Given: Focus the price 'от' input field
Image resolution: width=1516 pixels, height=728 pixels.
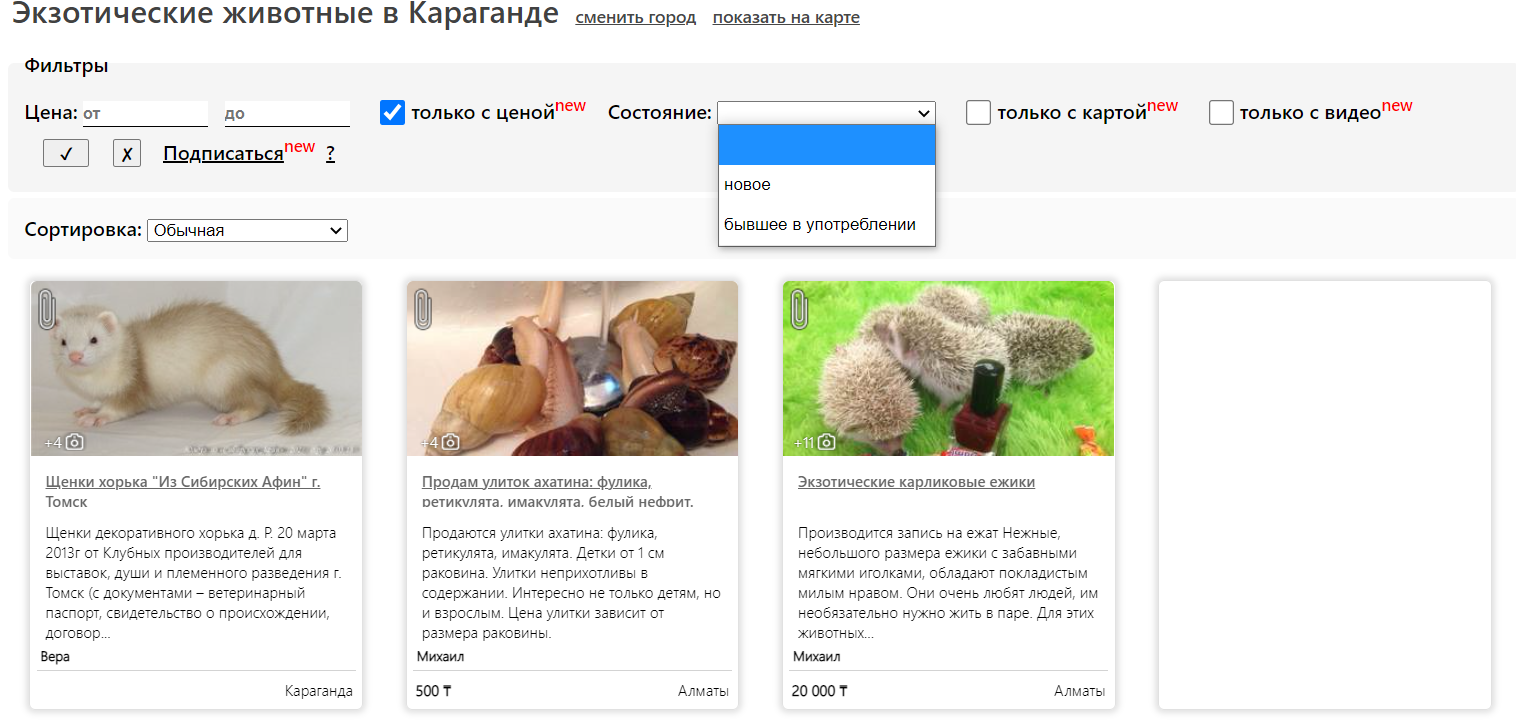Looking at the screenshot, I should click(145, 114).
